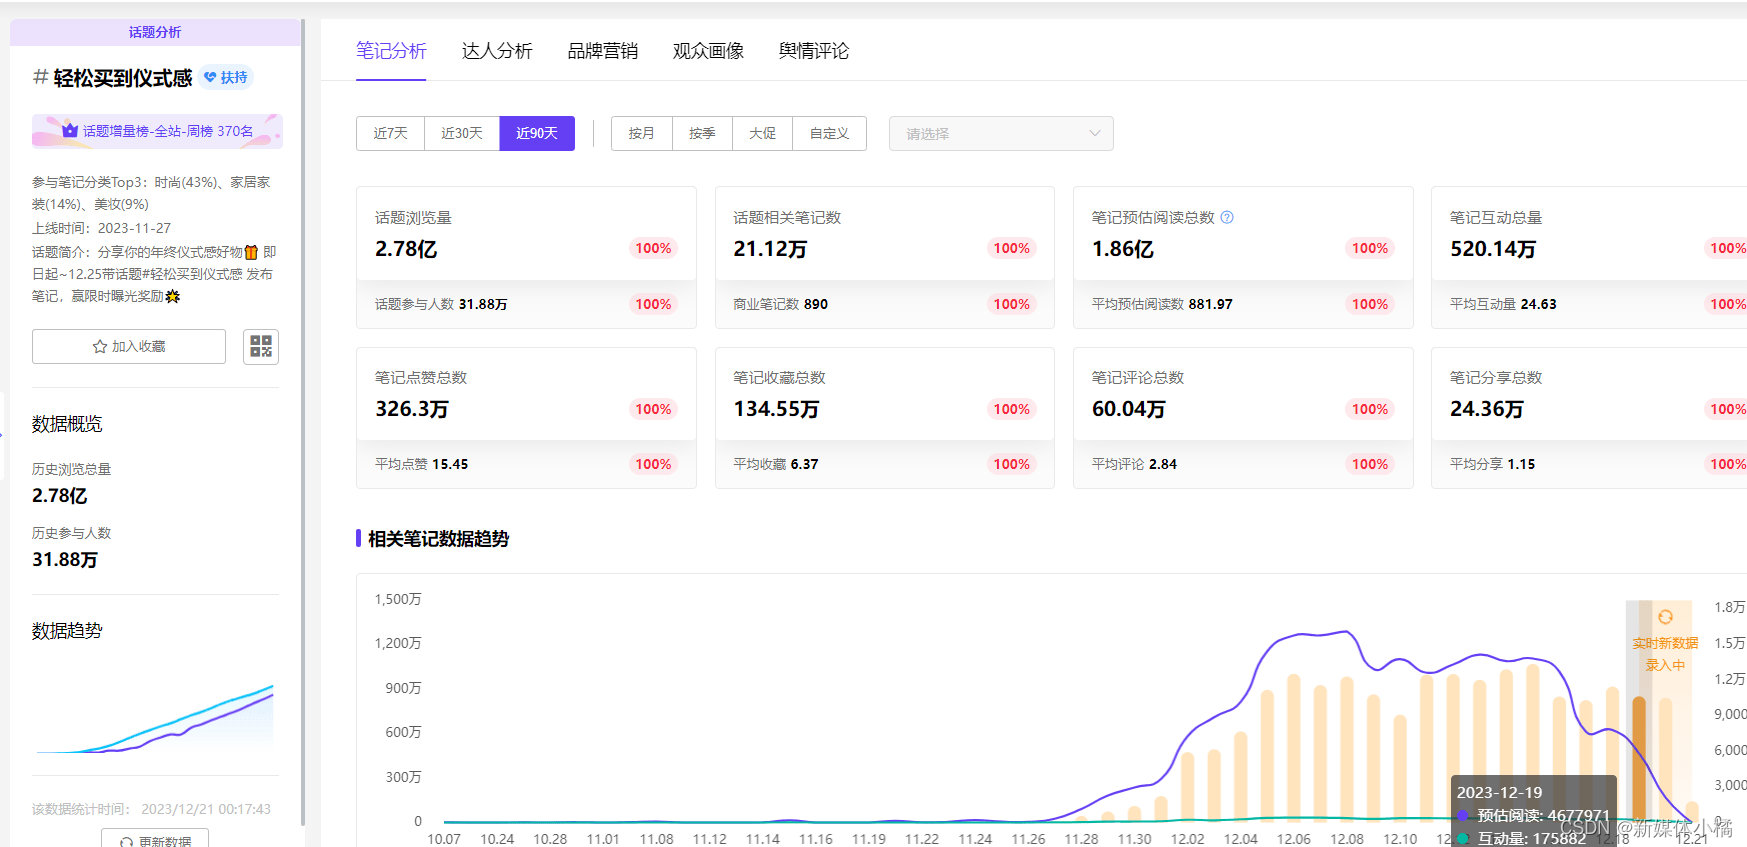Click the sidebar 数据趋势 mini chart
This screenshot has height=847, width=1747.
coord(155,718)
